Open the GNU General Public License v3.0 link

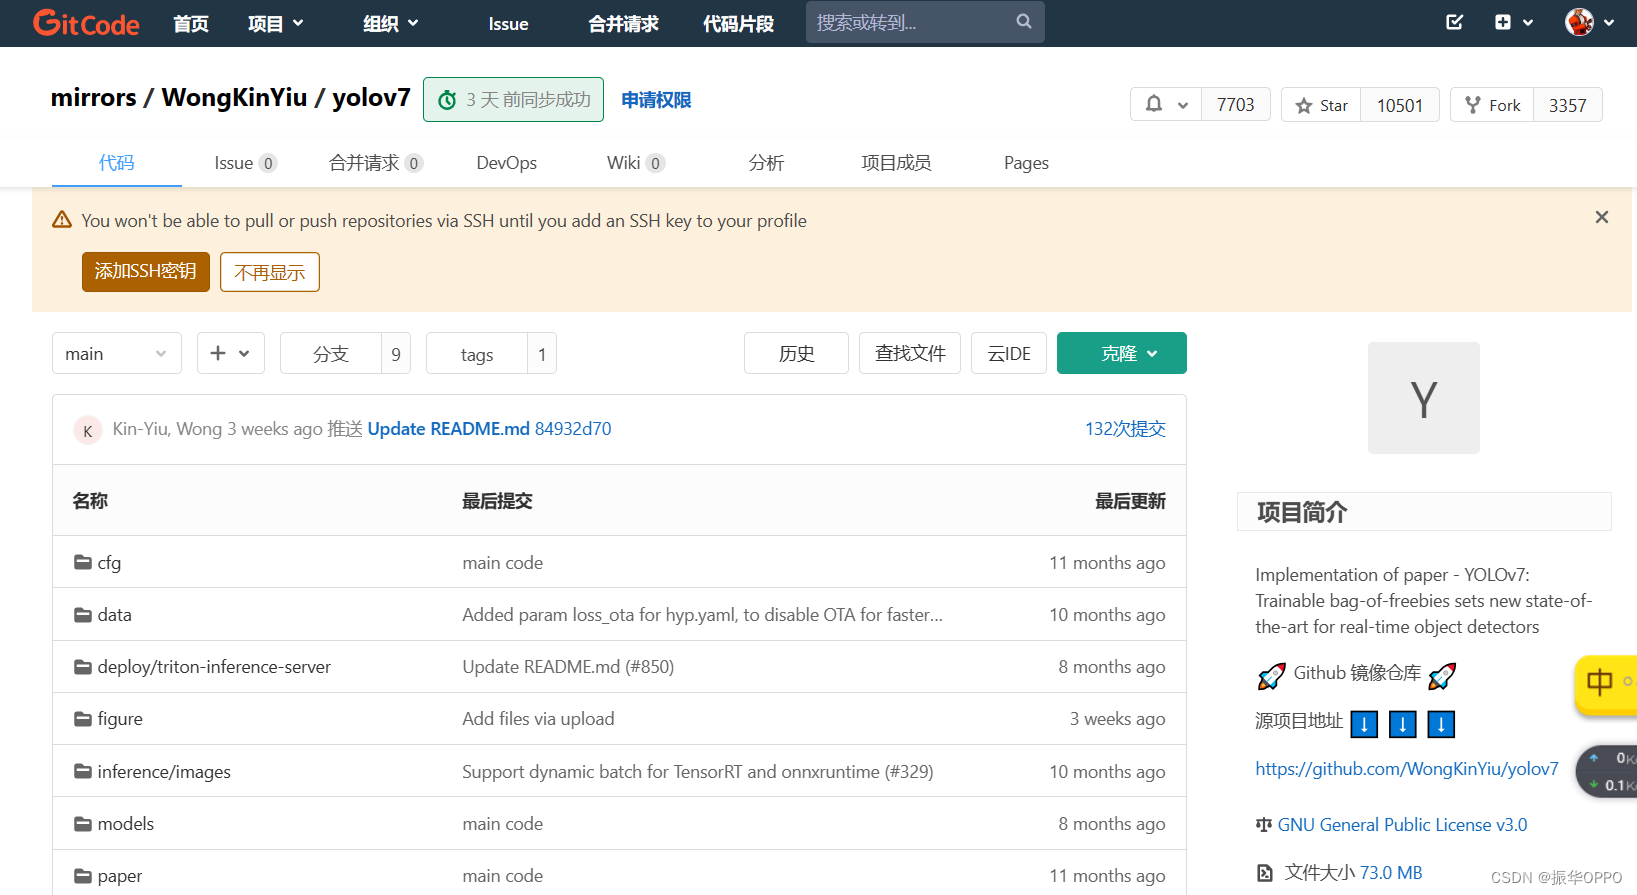pyautogui.click(x=1402, y=825)
